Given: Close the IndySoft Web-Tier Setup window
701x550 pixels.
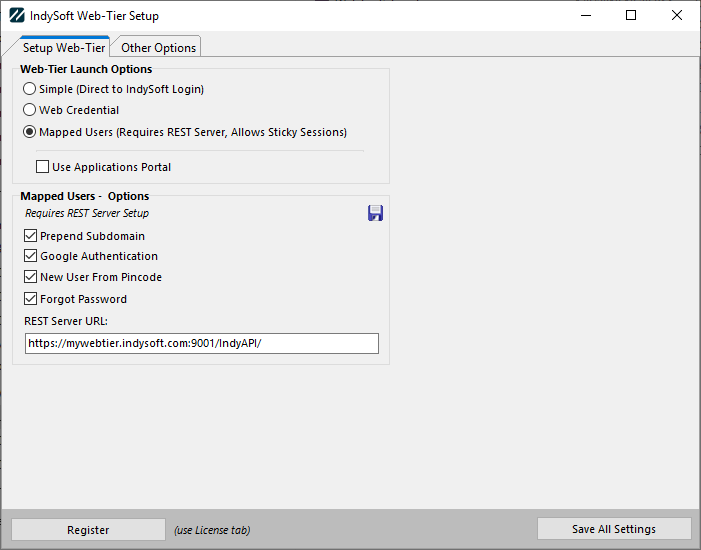Looking at the screenshot, I should click(x=677, y=16).
